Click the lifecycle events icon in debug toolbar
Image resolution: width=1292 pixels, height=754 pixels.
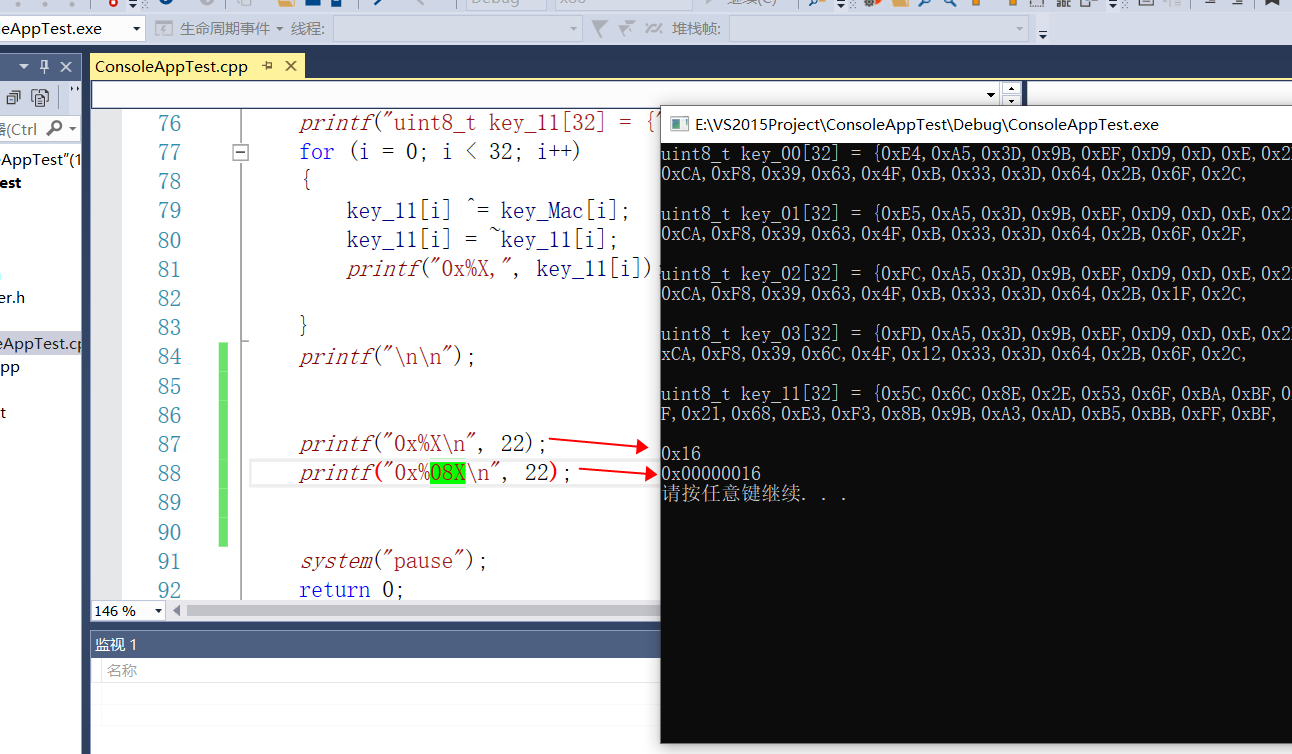(x=163, y=29)
